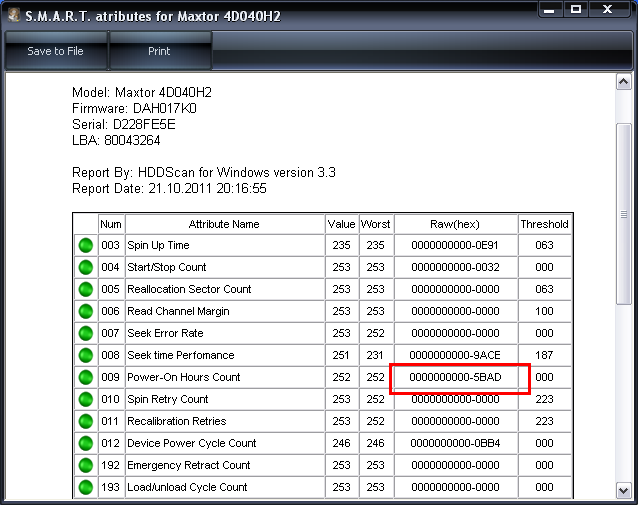638x505 pixels.
Task: Select green status icon for Spin Retry Count
Action: (86, 399)
